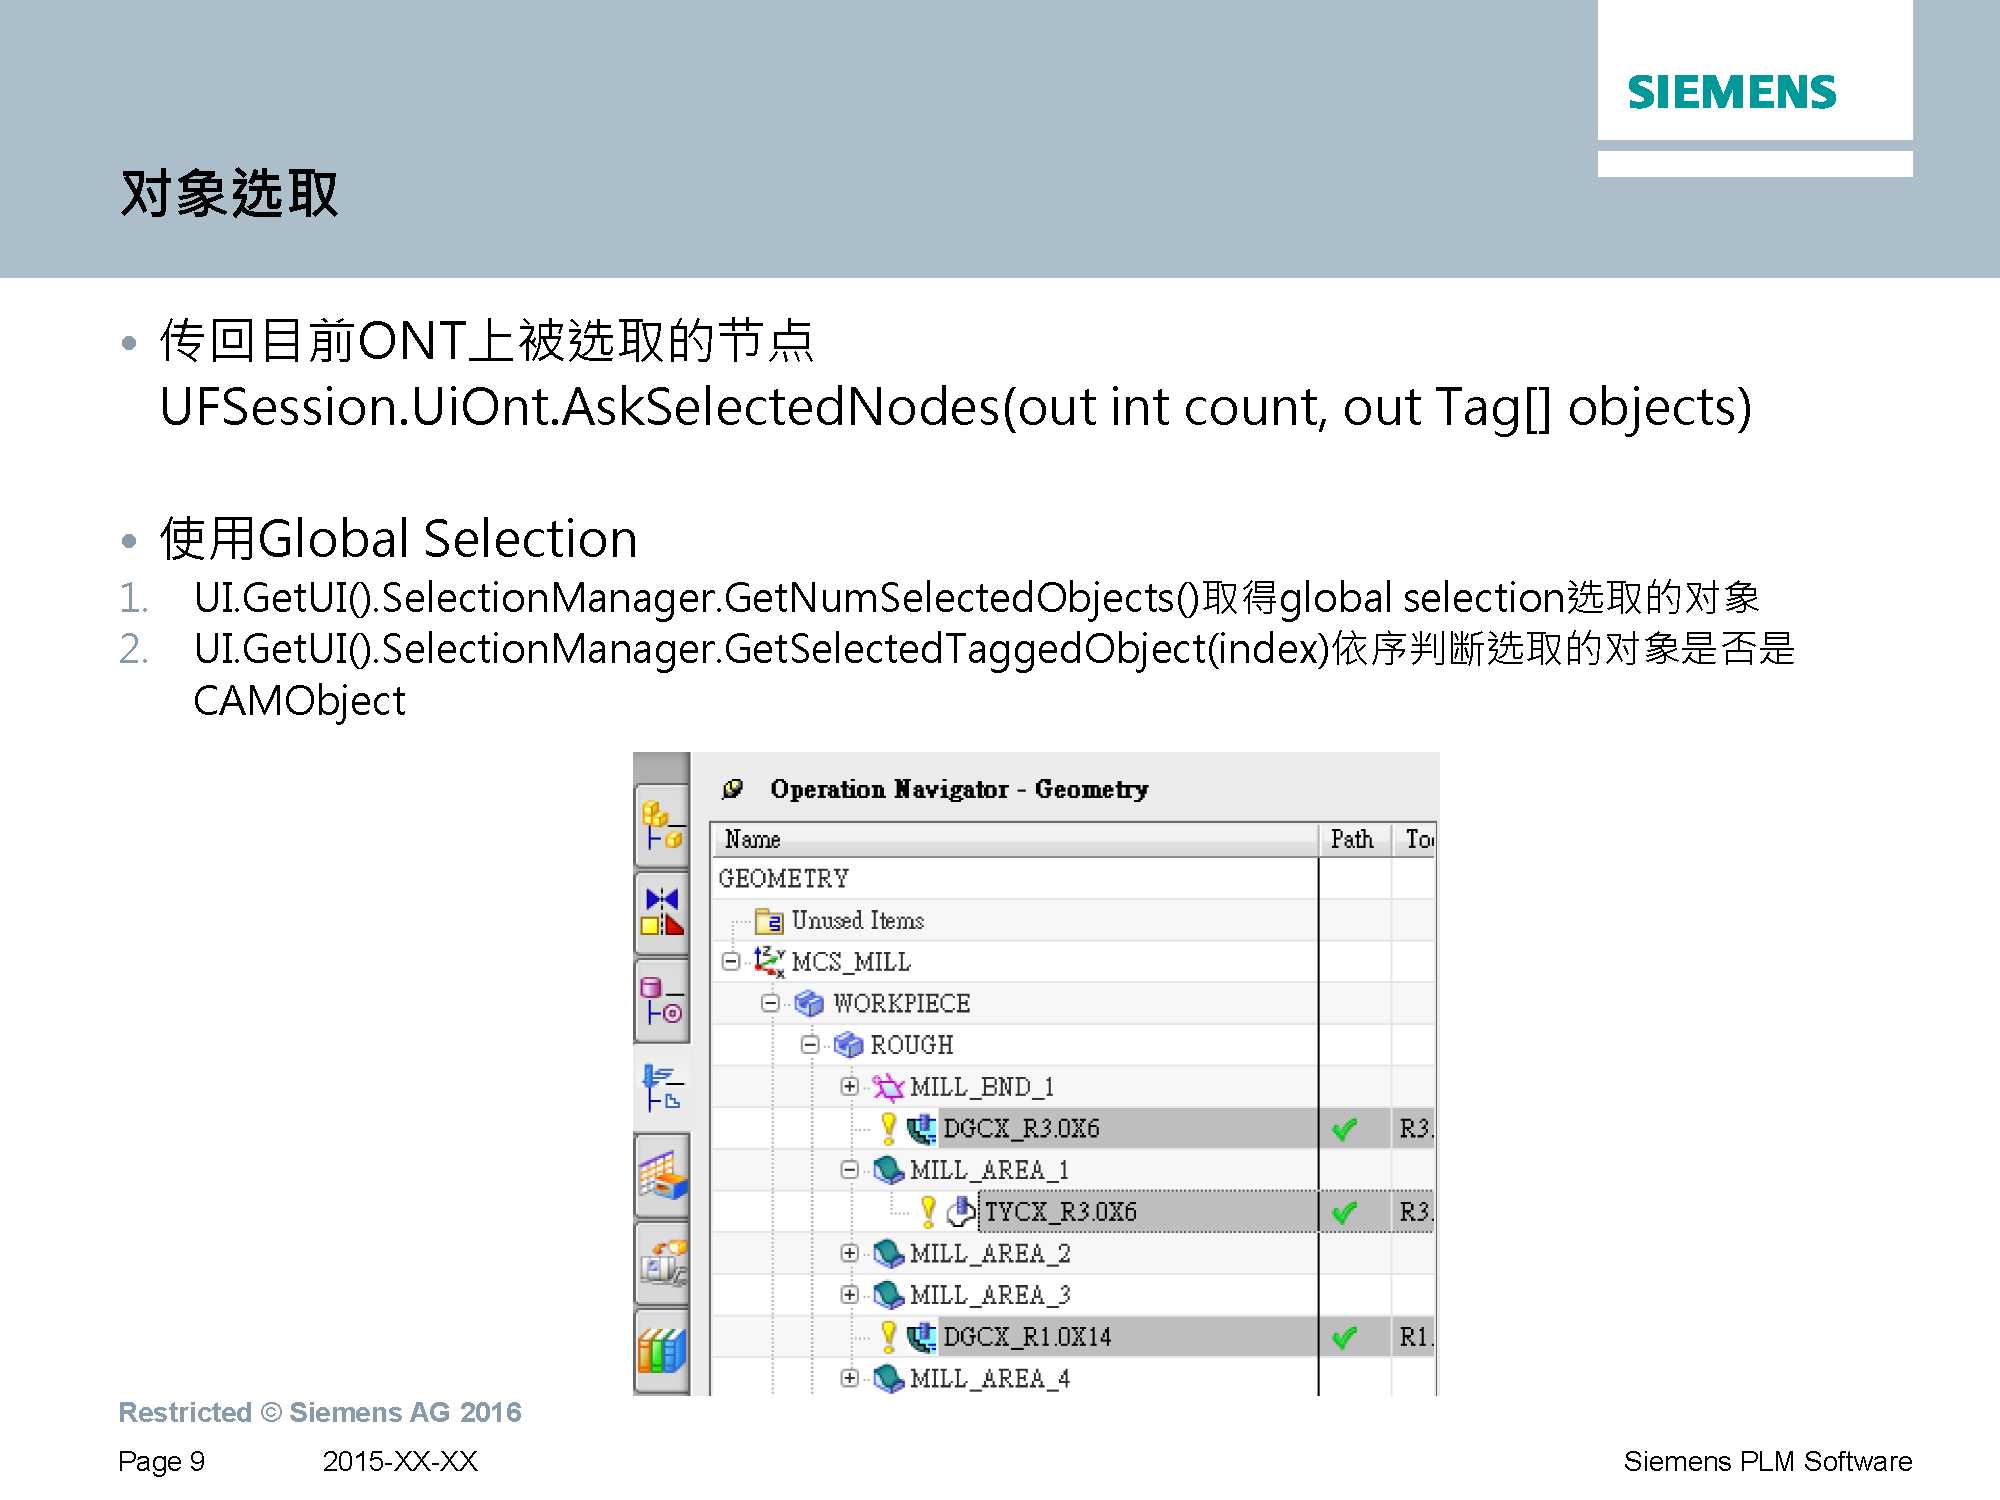Select the MILL_AREA_1 label
Screen dimensions: 2000x1500
(990, 1170)
